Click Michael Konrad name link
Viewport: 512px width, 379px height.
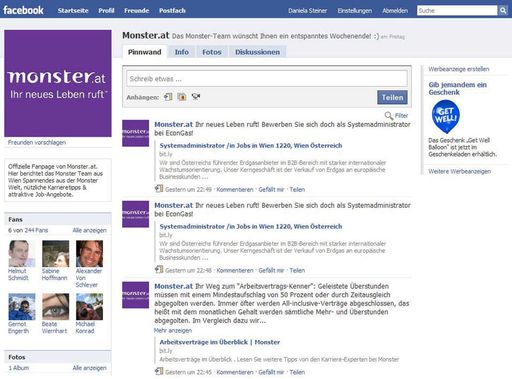point(85,327)
